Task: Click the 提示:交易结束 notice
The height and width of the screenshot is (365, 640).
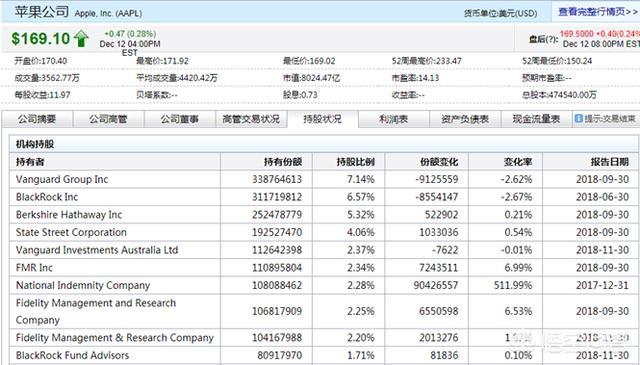Action: pyautogui.click(x=610, y=119)
